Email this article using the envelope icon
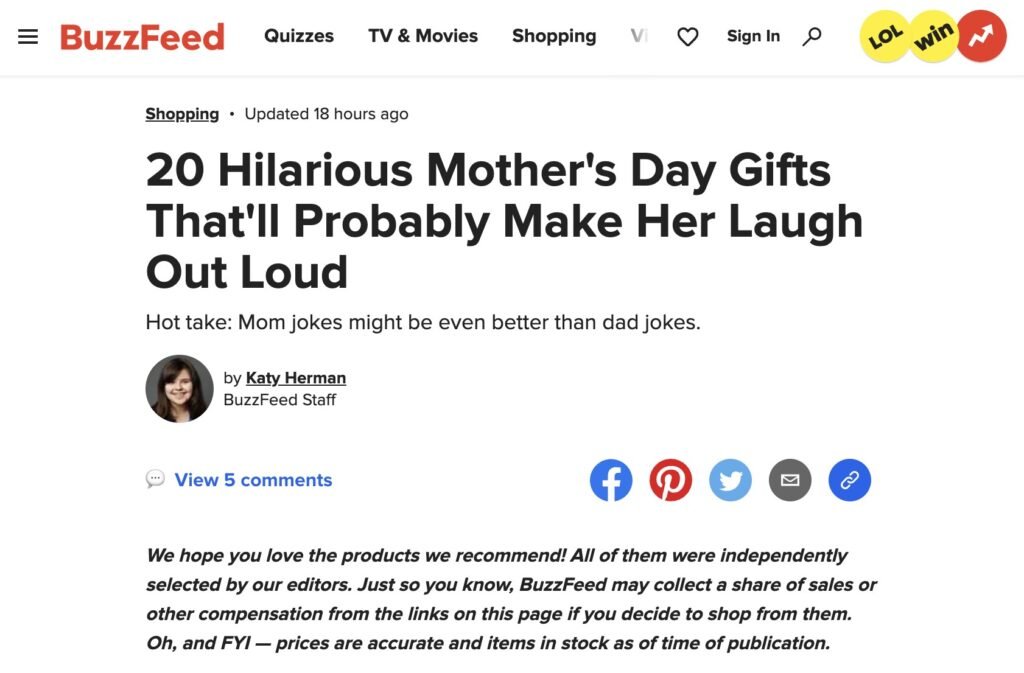 790,480
